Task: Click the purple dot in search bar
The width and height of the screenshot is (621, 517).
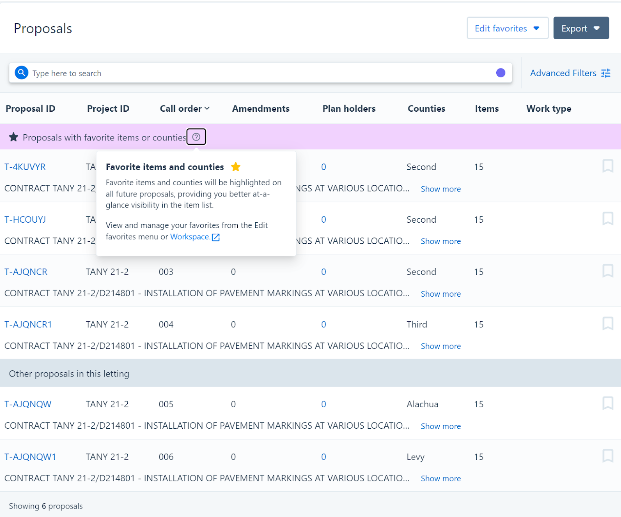Action: [501, 73]
